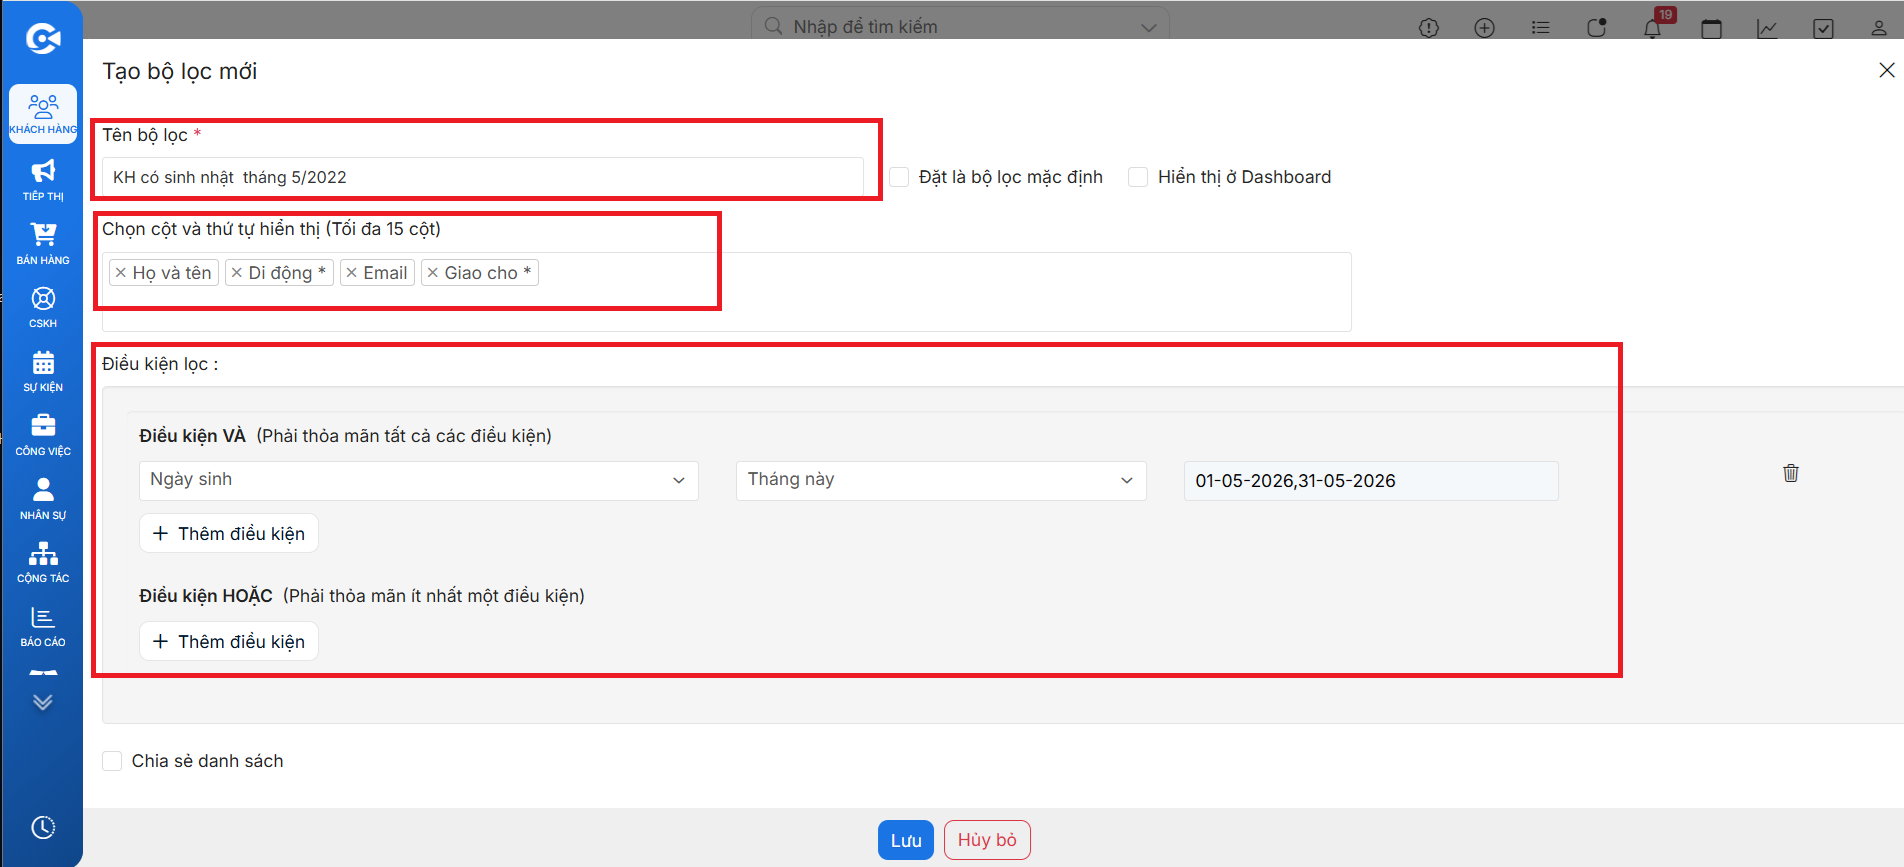
Task: Expand more sidebar modules with double chevron
Action: tap(43, 702)
